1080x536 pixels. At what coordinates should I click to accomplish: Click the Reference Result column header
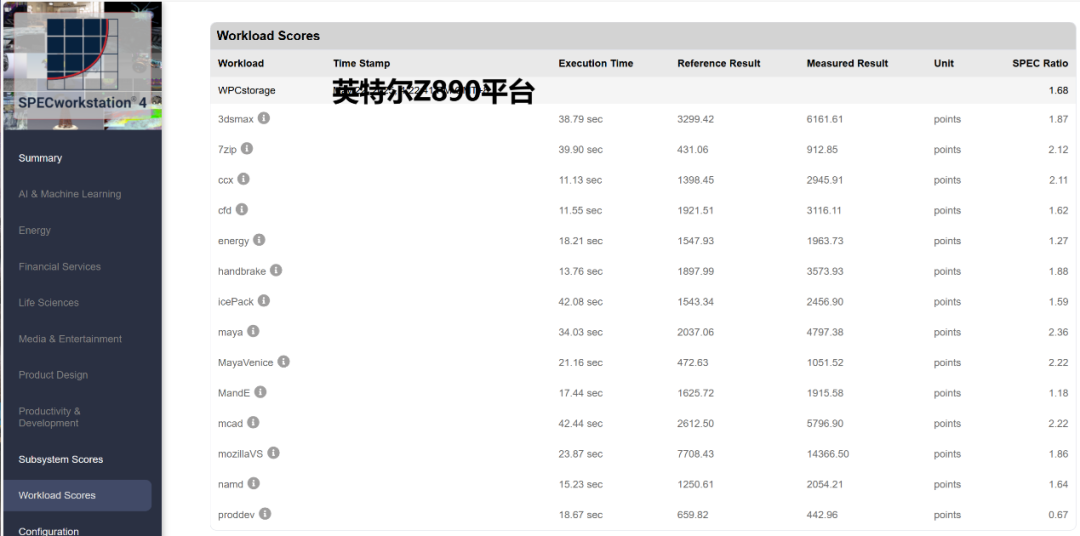click(718, 63)
